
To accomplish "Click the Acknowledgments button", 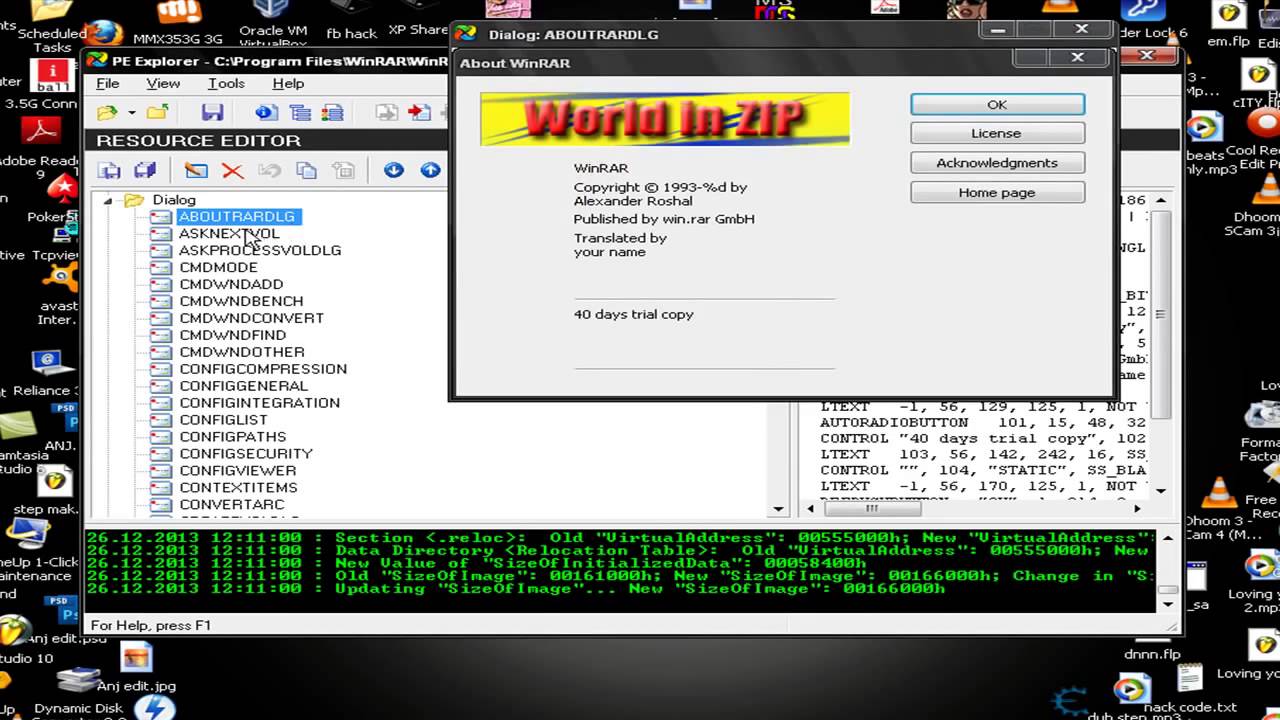I will tap(997, 163).
